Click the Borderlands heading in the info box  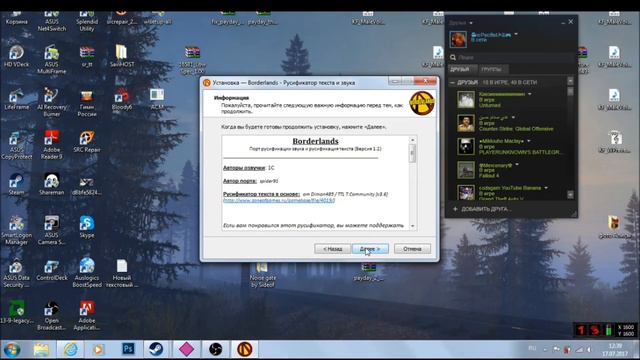point(315,141)
